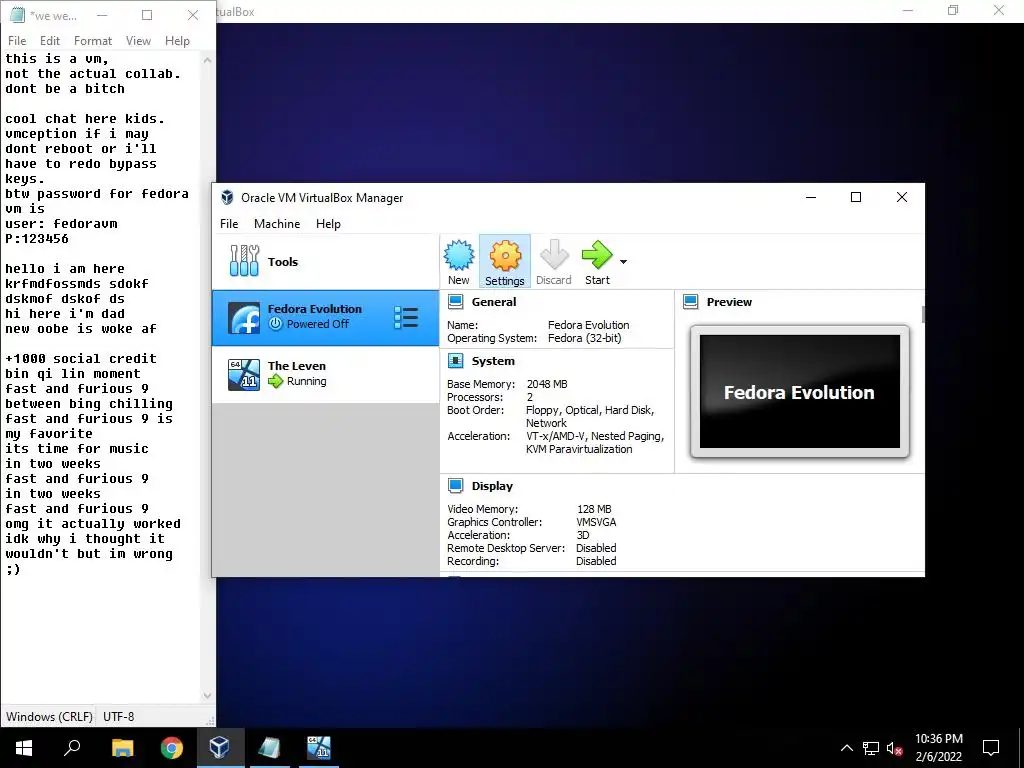1024x768 pixels.
Task: Click the Preview panel header icon
Action: click(690, 302)
